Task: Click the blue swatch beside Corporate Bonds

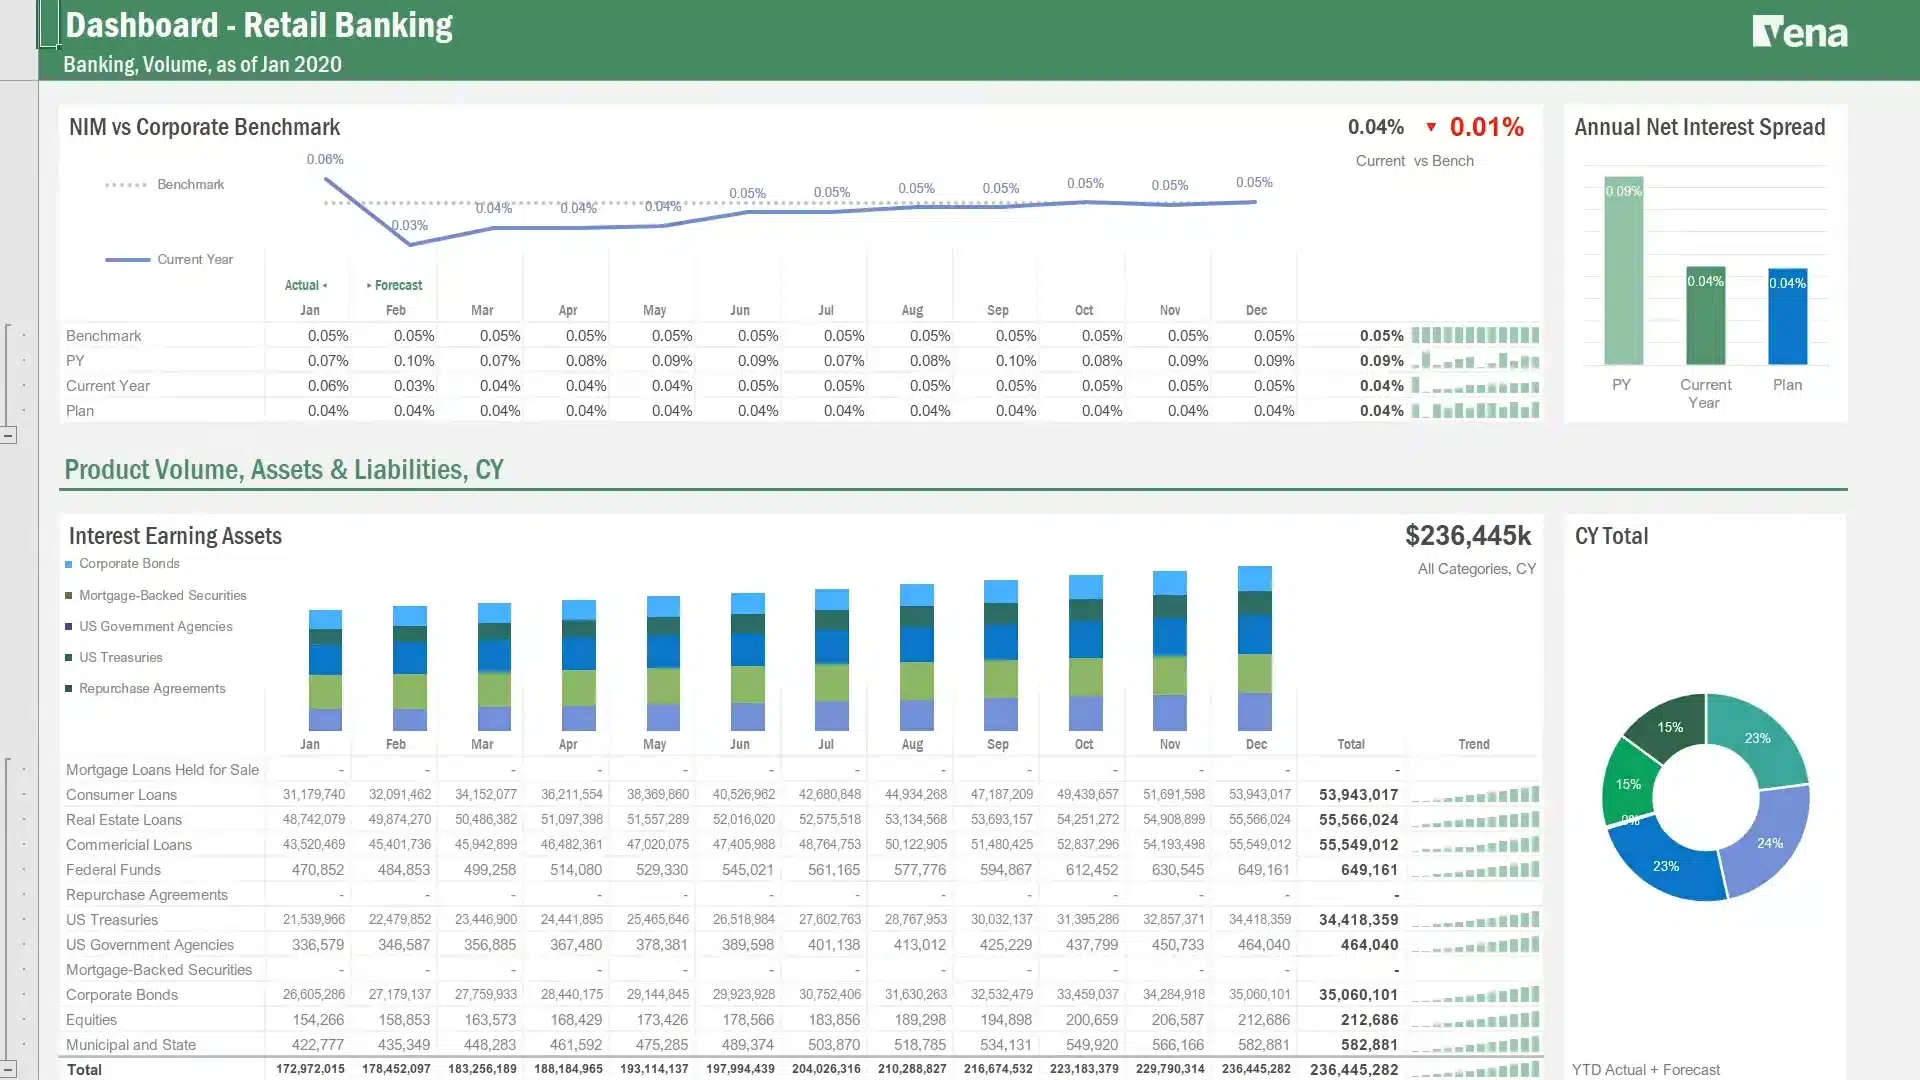Action: click(70, 563)
